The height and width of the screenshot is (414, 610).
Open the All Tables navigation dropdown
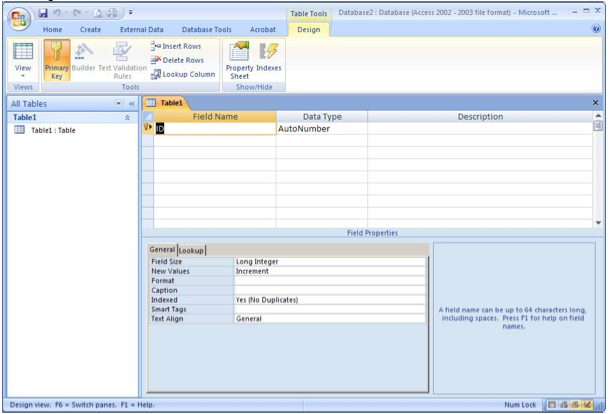pyautogui.click(x=118, y=104)
